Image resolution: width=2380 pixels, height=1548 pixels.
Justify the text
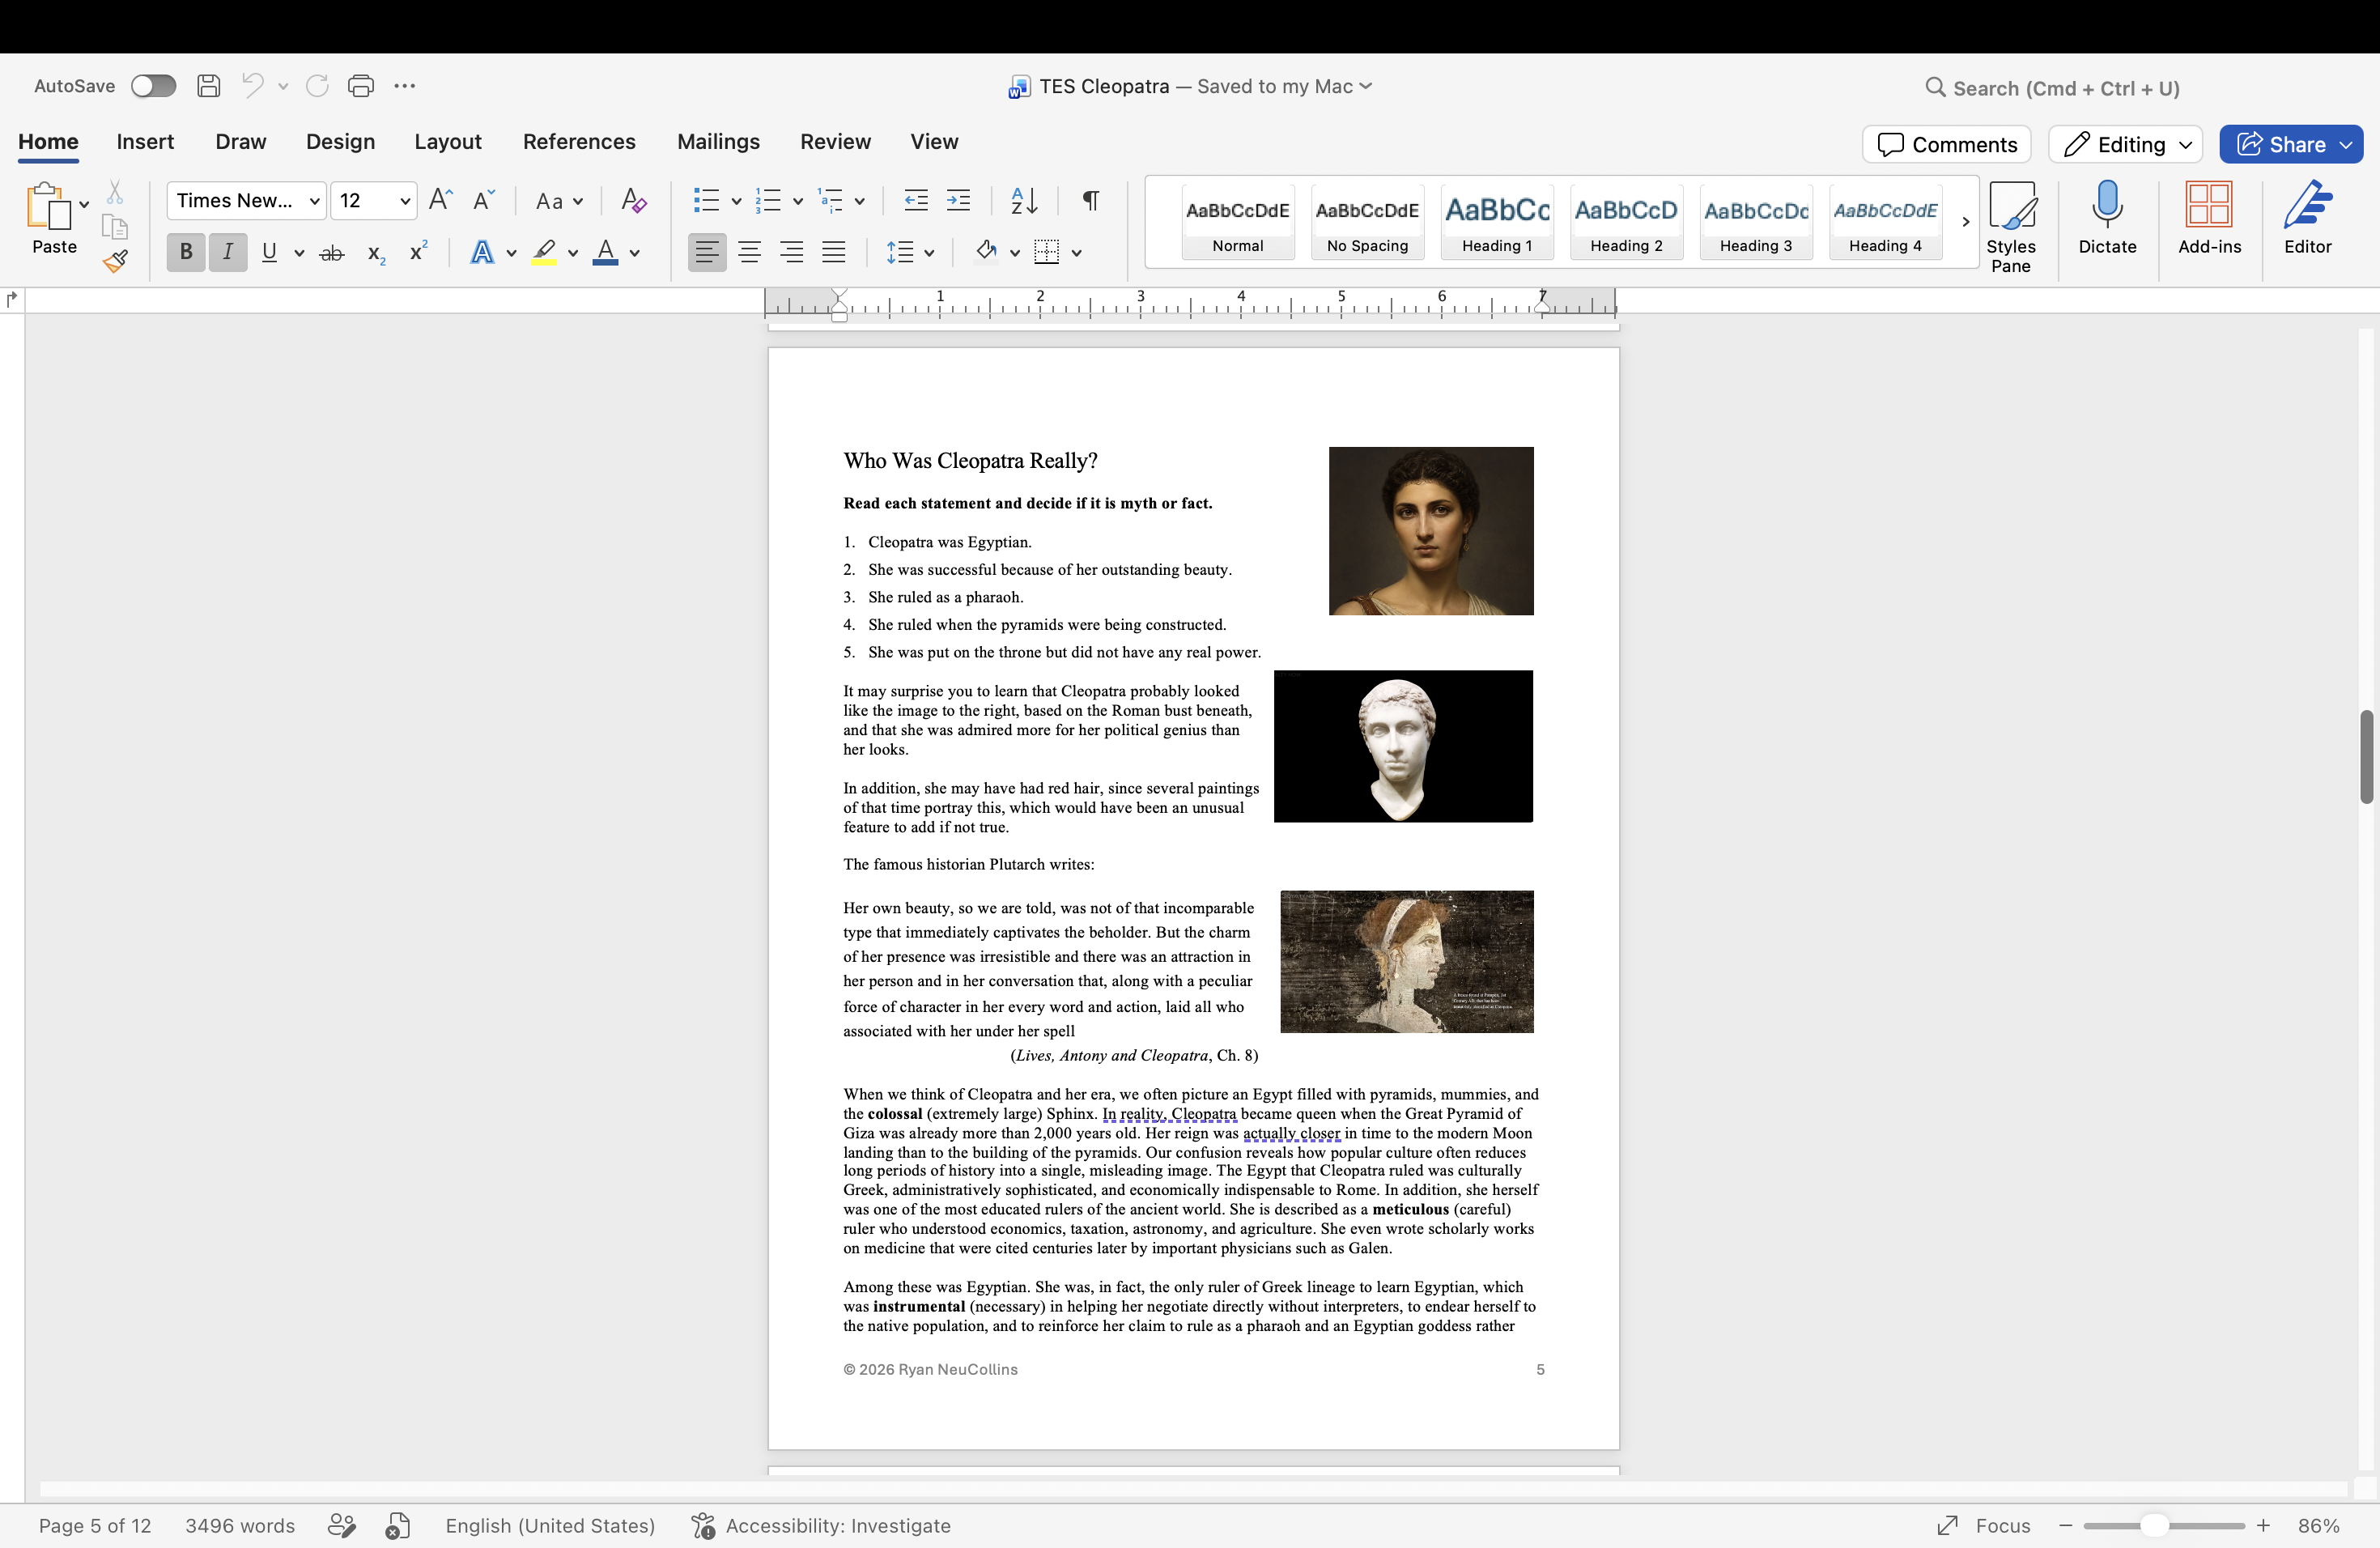[833, 253]
